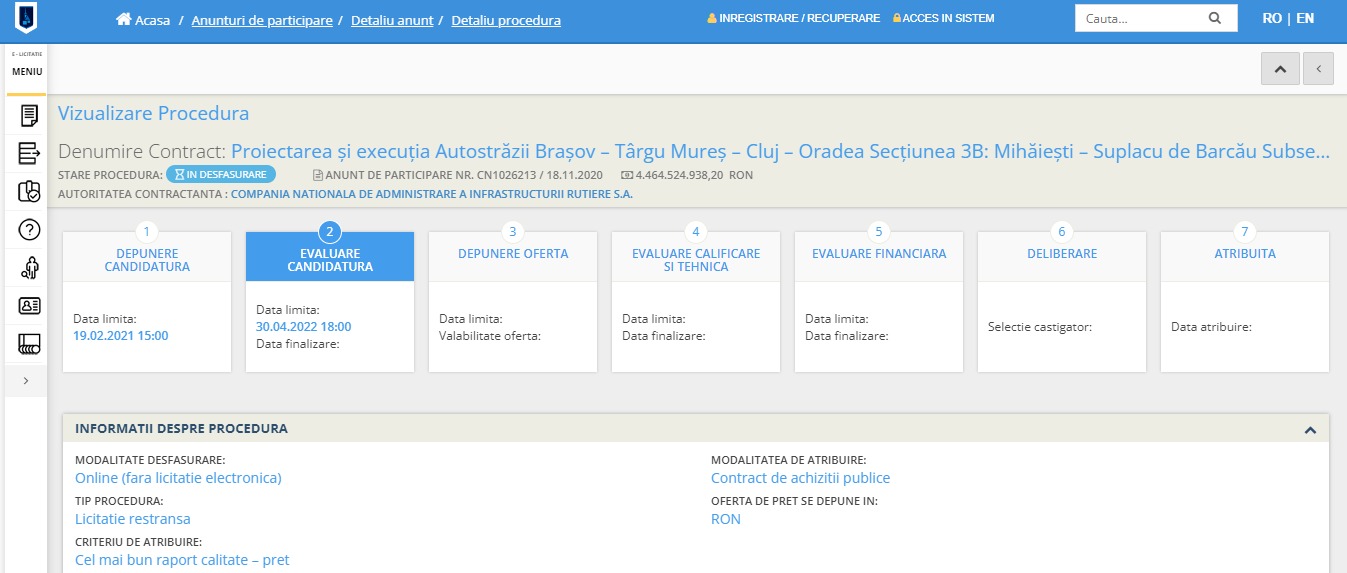Open Detaliu procedura breadcrumb
The width and height of the screenshot is (1347, 573).
click(x=506, y=20)
